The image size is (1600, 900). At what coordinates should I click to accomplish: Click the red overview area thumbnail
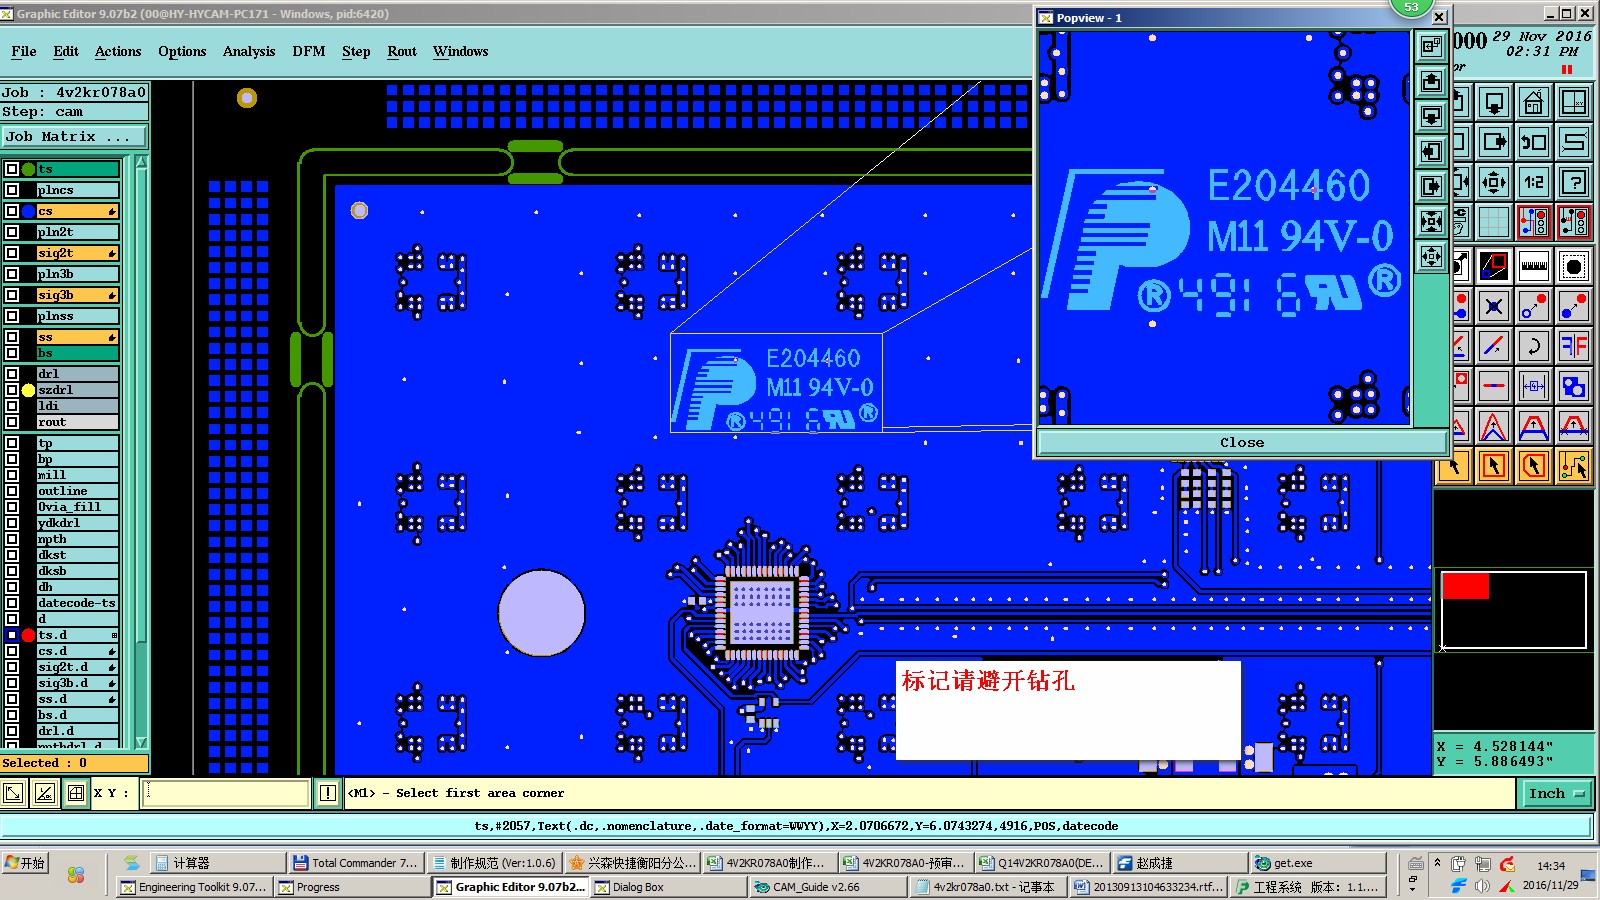1465,586
